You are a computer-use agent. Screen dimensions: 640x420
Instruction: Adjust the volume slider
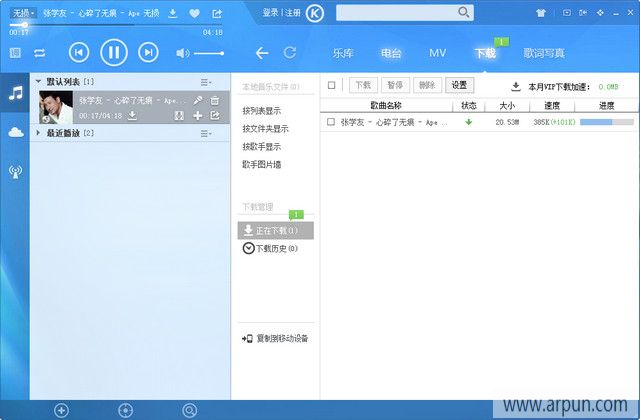pyautogui.click(x=209, y=53)
